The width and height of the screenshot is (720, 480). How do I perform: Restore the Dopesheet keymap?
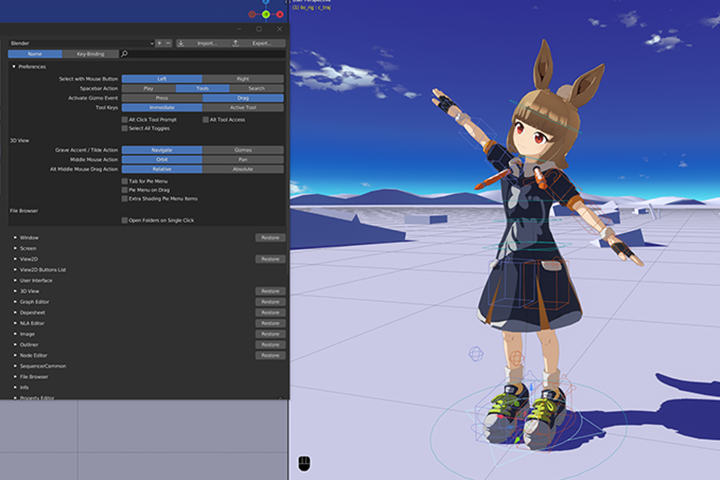pyautogui.click(x=270, y=312)
